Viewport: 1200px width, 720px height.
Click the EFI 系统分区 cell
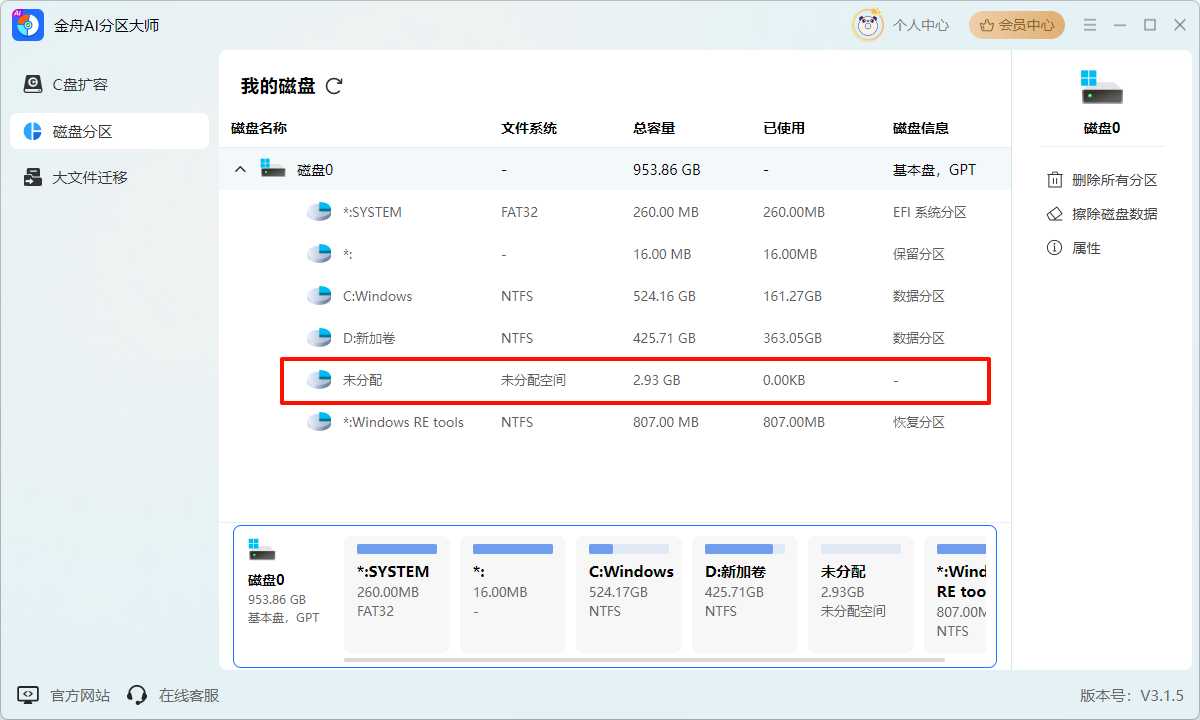click(x=930, y=212)
